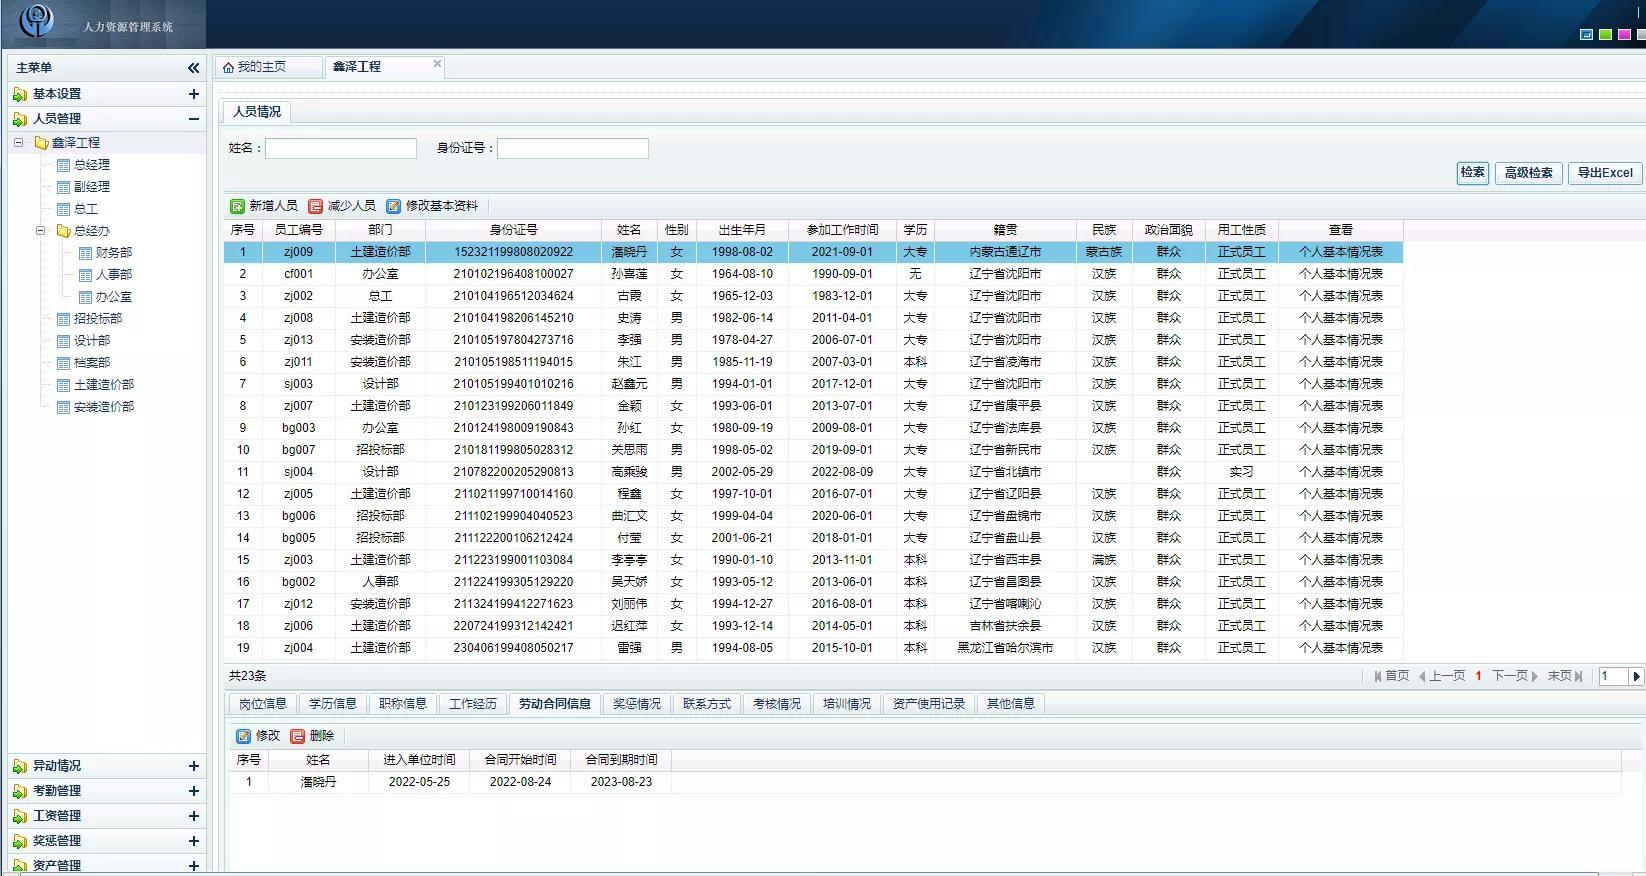The width and height of the screenshot is (1646, 876).
Task: Click the 减少人员 remove-person toolbar icon
Action: [315, 206]
